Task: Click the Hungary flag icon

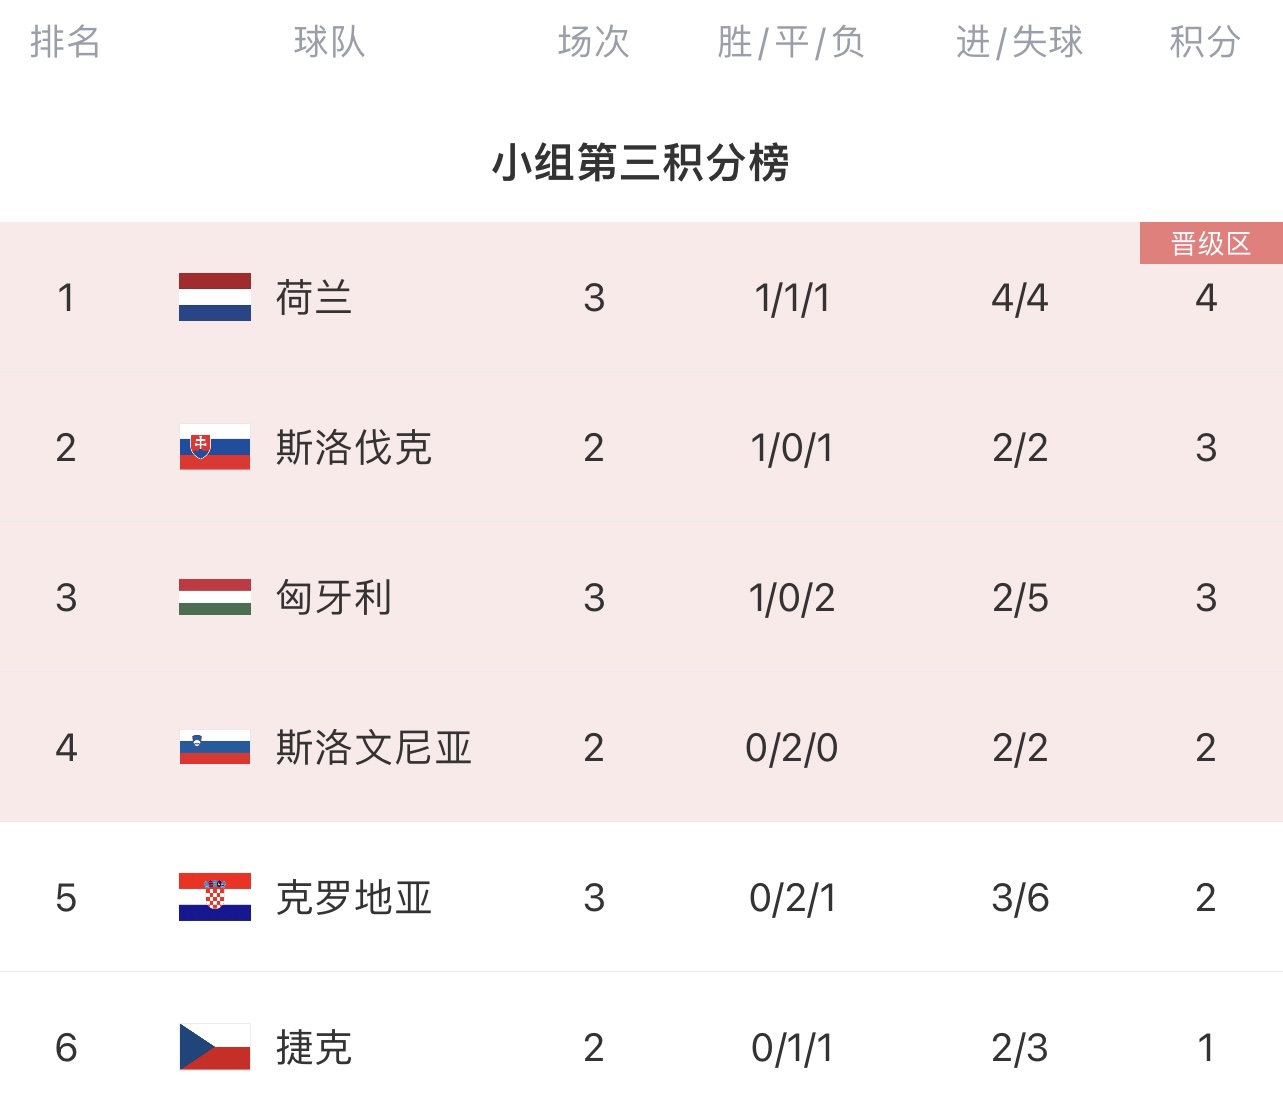Action: coord(215,597)
